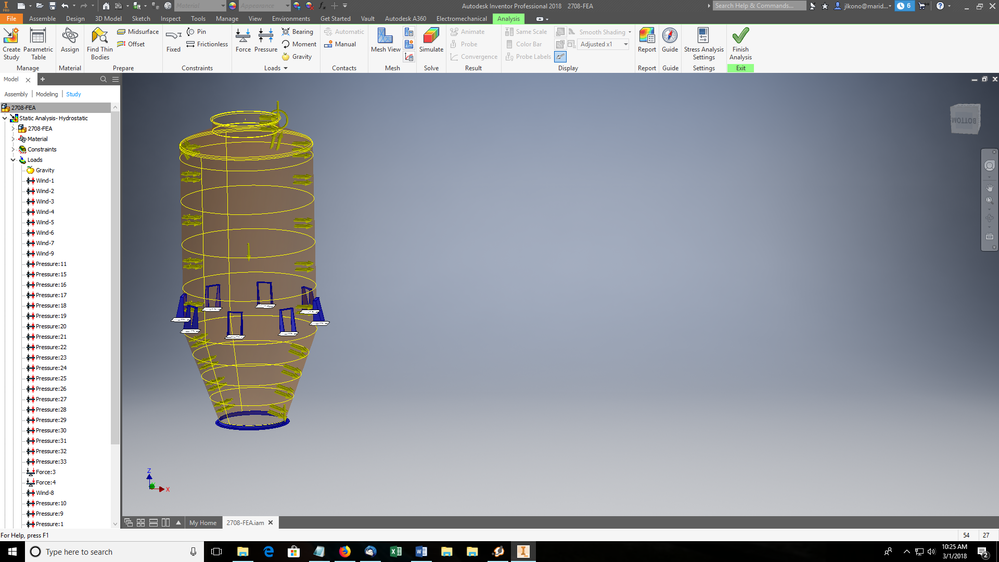Add a Frictionless constraint
The image size is (999, 562).
207,44
